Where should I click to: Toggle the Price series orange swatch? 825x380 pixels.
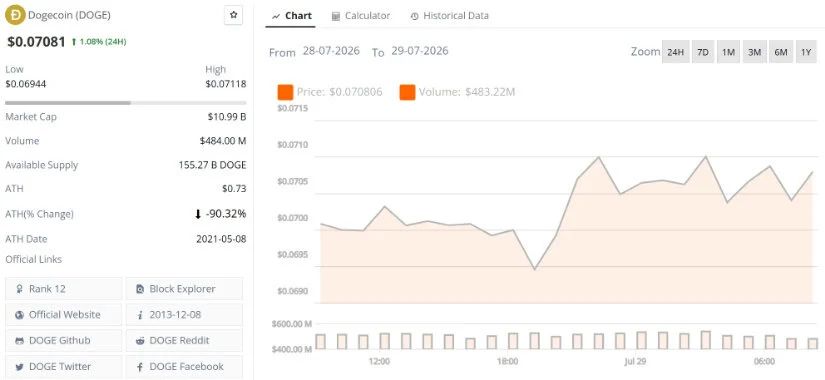[285, 92]
